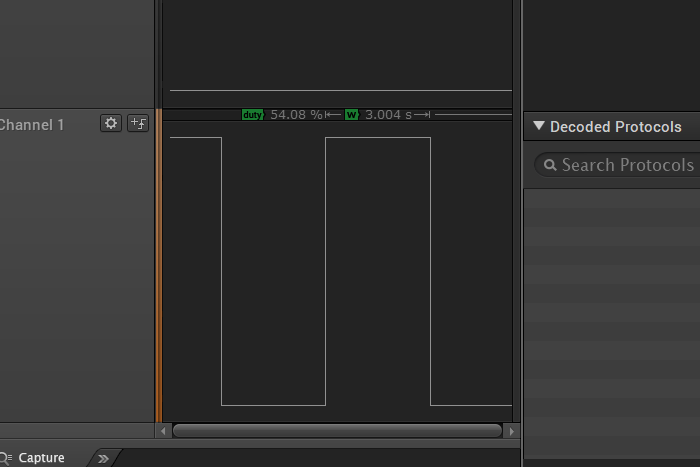This screenshot has height=467, width=700.
Task: Click the orange Channel 1 color bar
Action: pyautogui.click(x=158, y=265)
